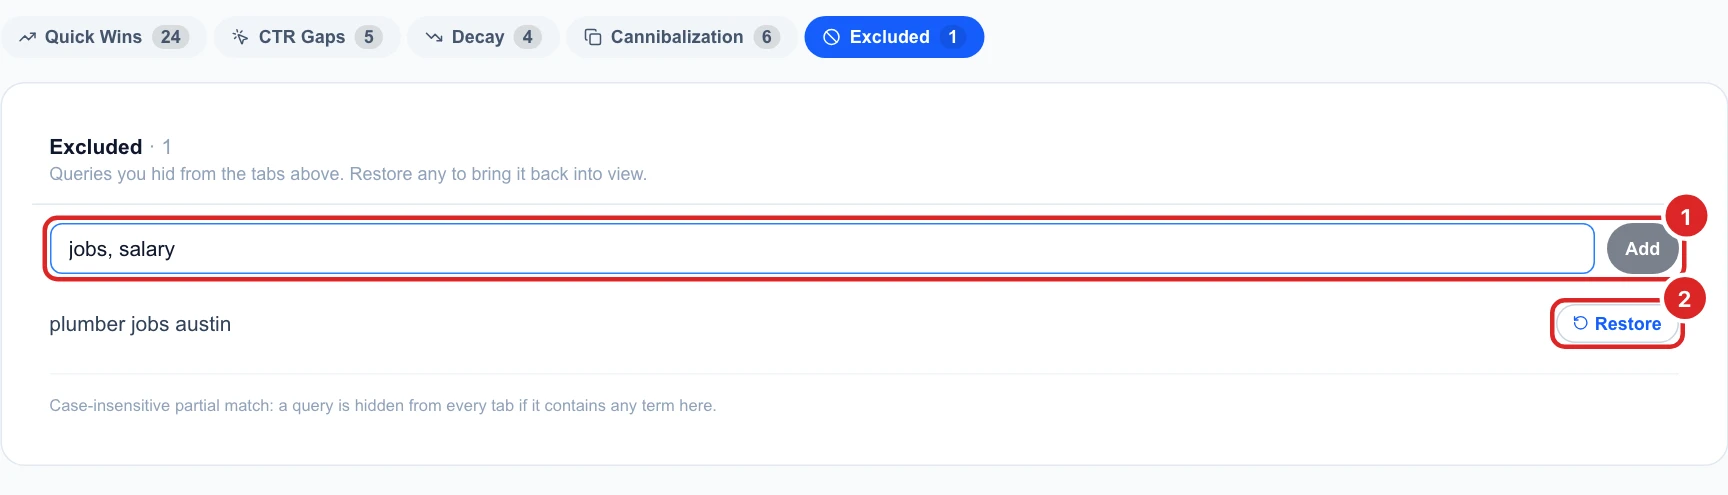1728x495 pixels.
Task: Click the Cannibalization count badge 6
Action: (767, 37)
